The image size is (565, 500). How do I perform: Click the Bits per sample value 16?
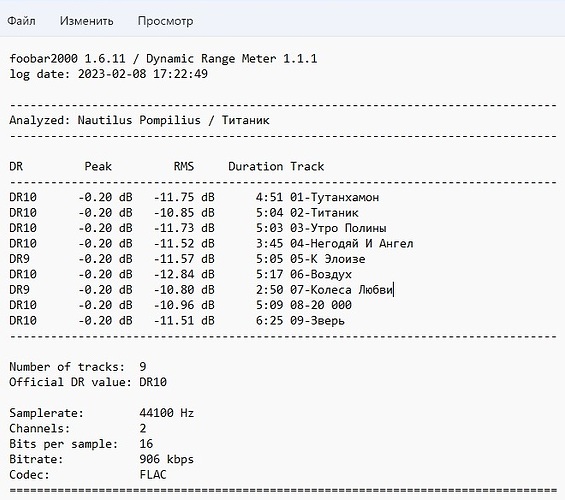pyautogui.click(x=146, y=444)
